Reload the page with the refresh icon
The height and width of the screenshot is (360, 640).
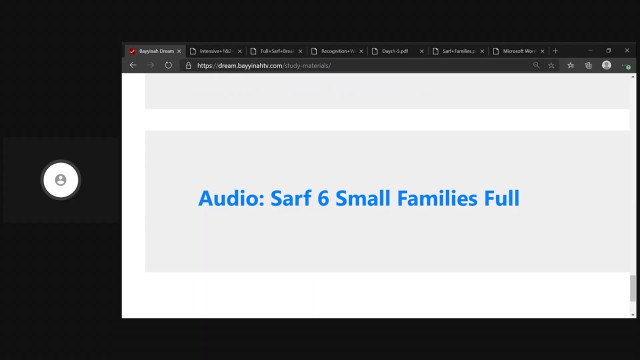[168, 65]
